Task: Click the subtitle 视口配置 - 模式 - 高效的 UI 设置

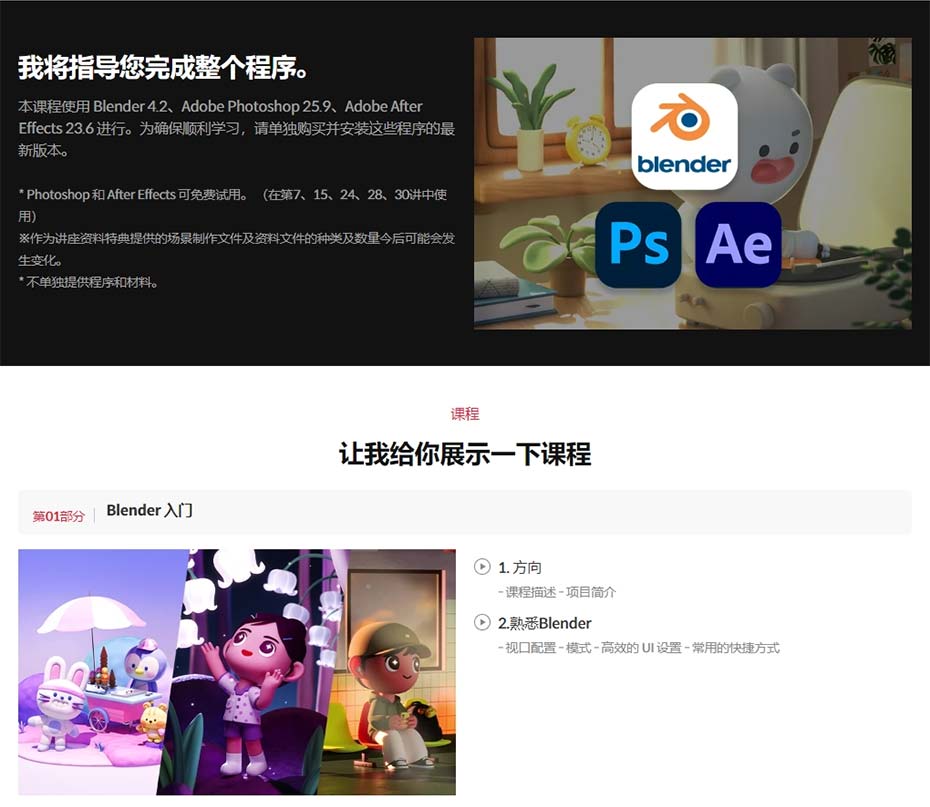Action: 639,647
